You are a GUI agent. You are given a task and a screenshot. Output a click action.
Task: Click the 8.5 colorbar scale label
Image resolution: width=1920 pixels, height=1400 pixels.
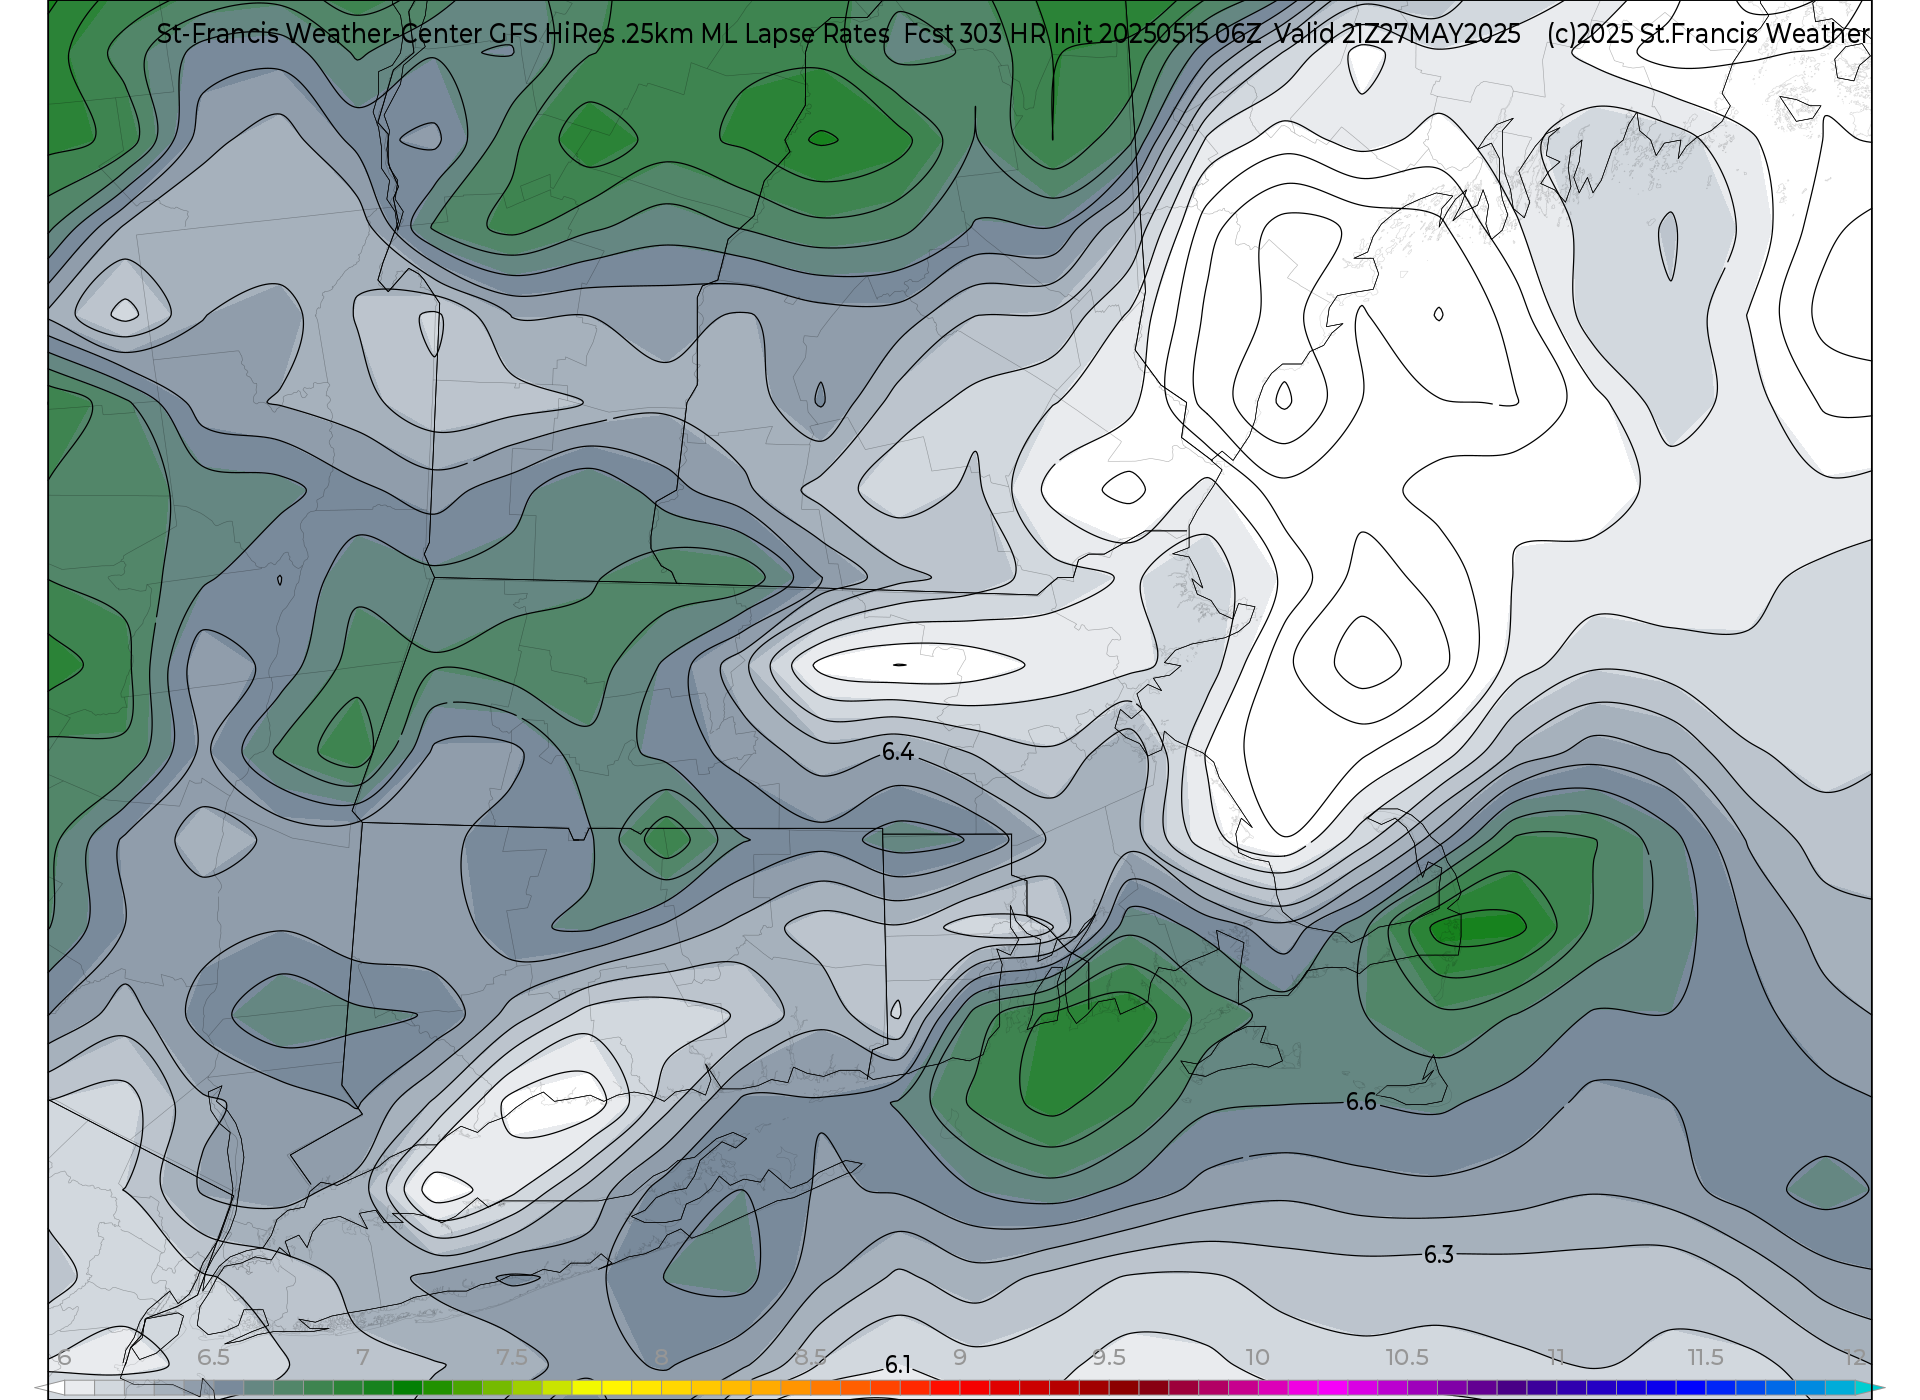[810, 1358]
